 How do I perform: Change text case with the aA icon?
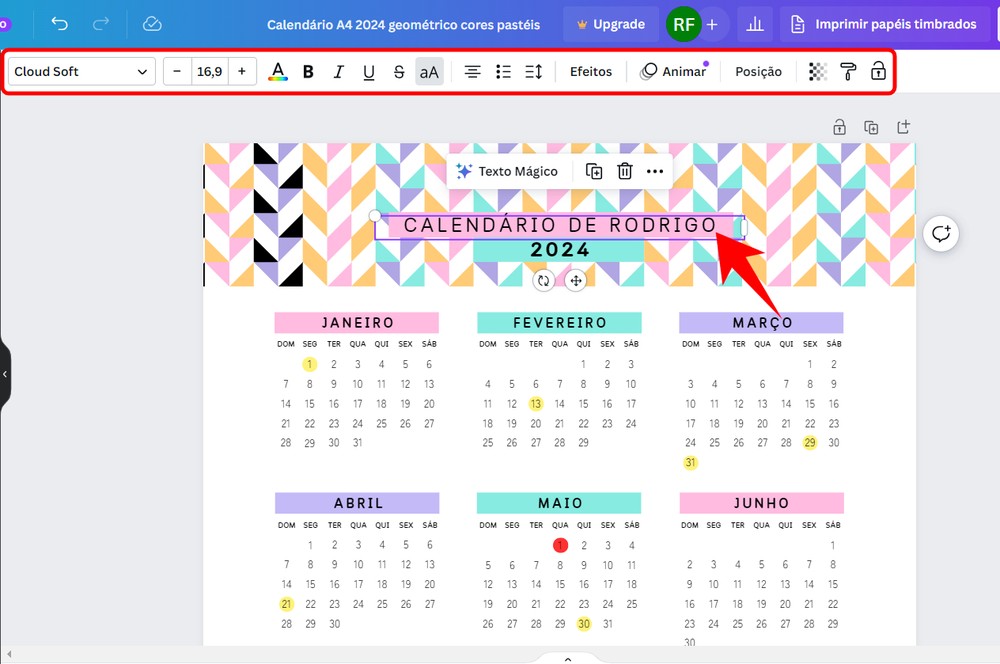click(428, 71)
